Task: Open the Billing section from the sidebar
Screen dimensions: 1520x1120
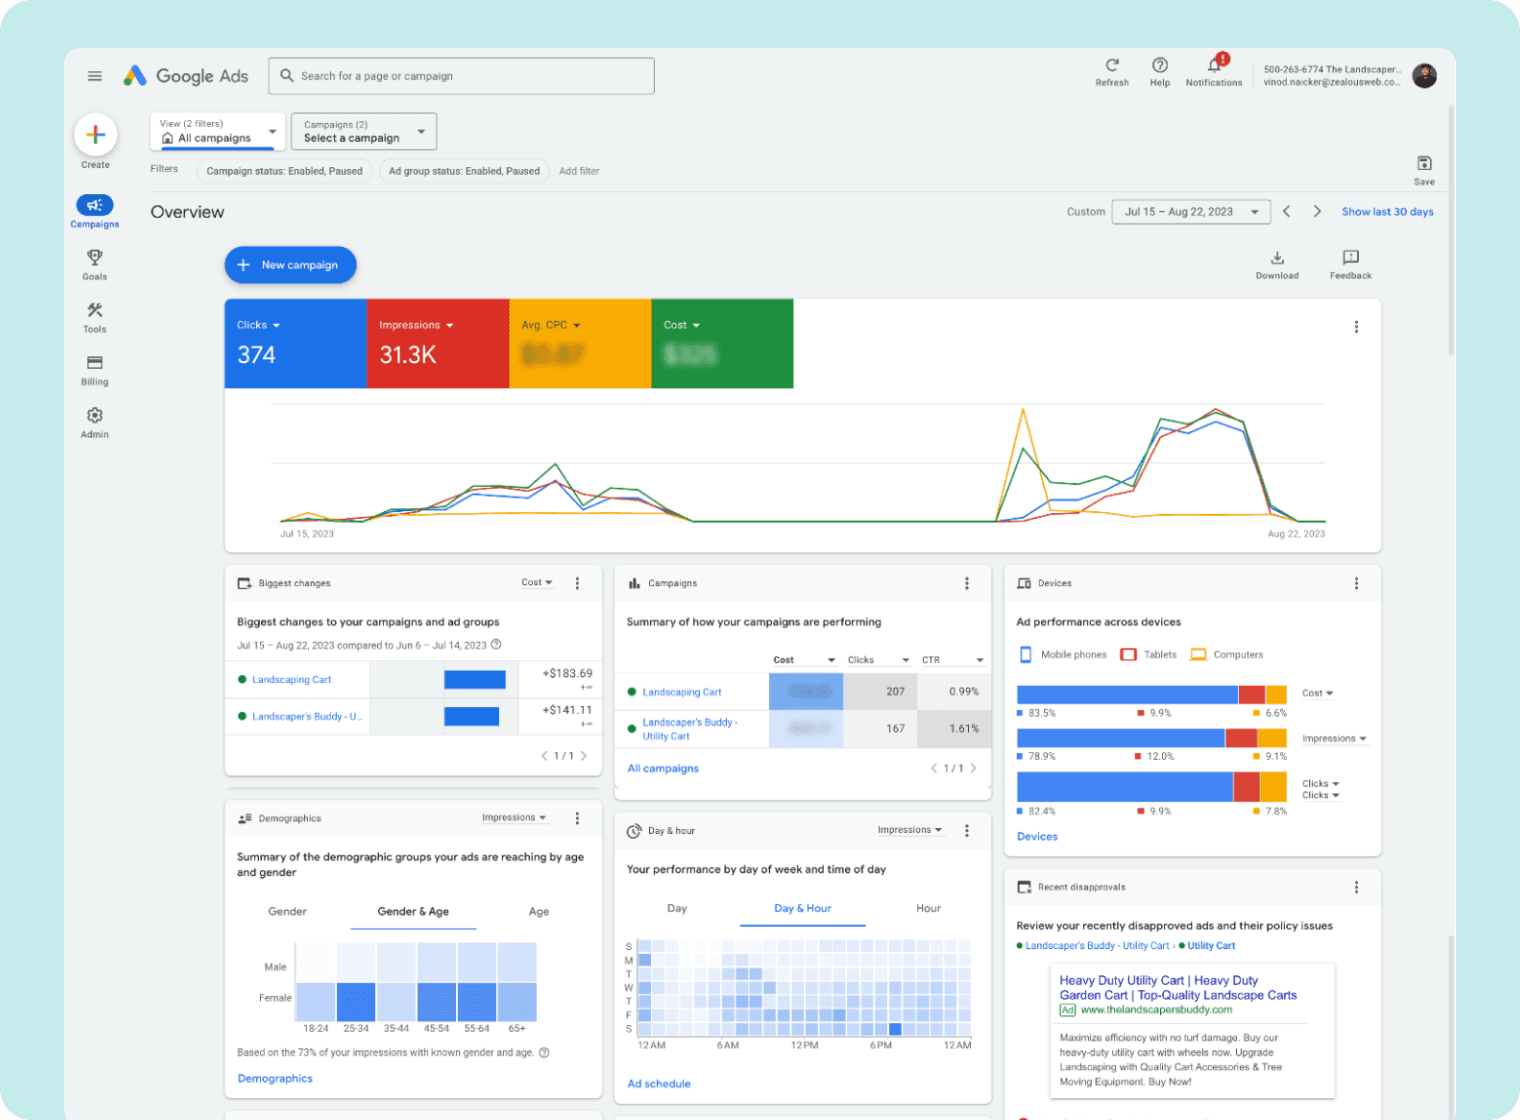Action: [94, 370]
